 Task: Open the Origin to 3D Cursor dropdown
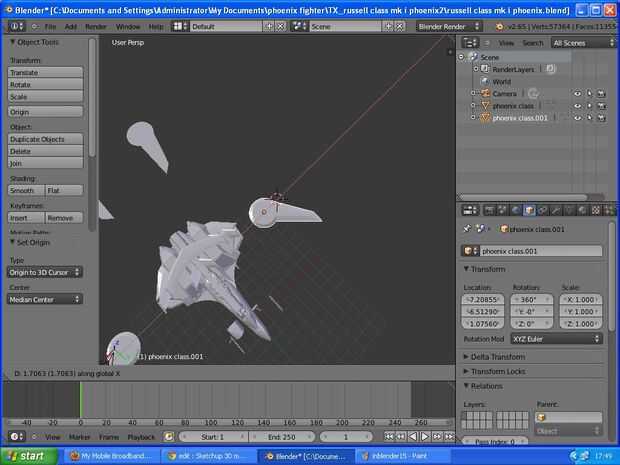pos(45,272)
